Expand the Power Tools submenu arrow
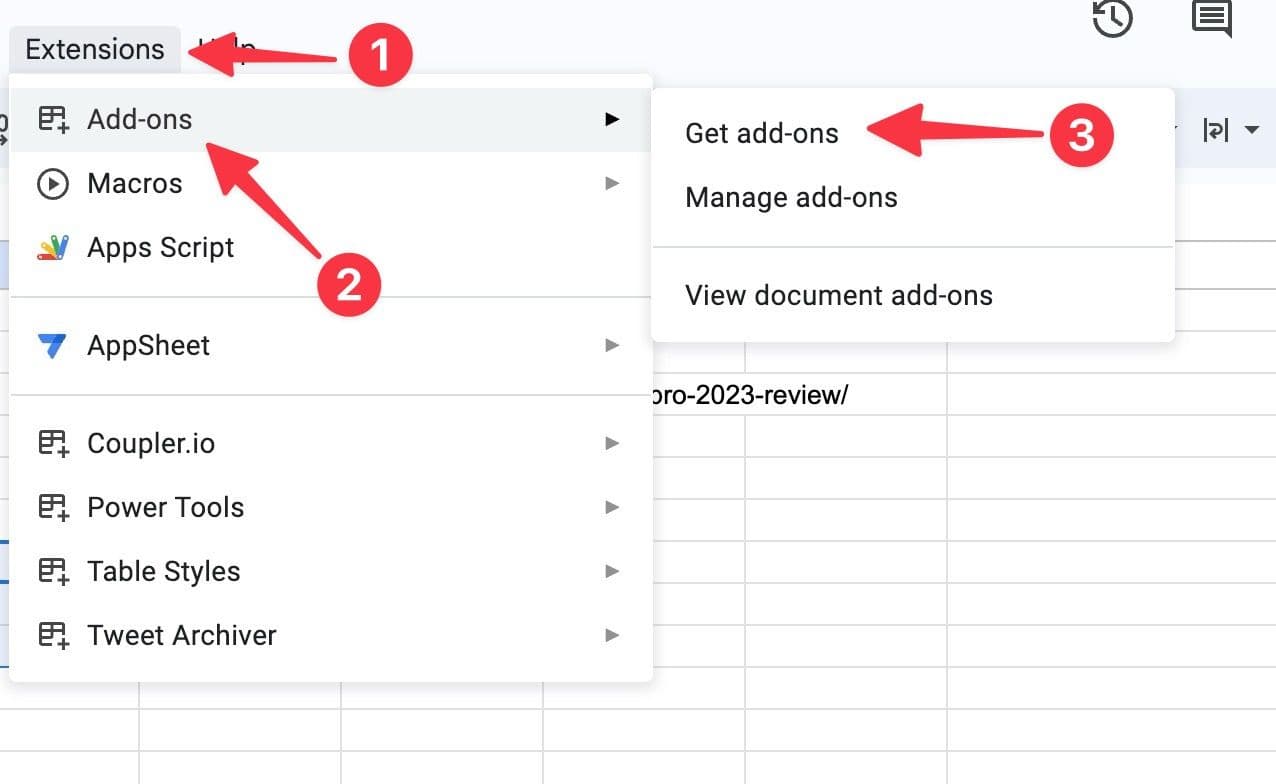 point(612,507)
